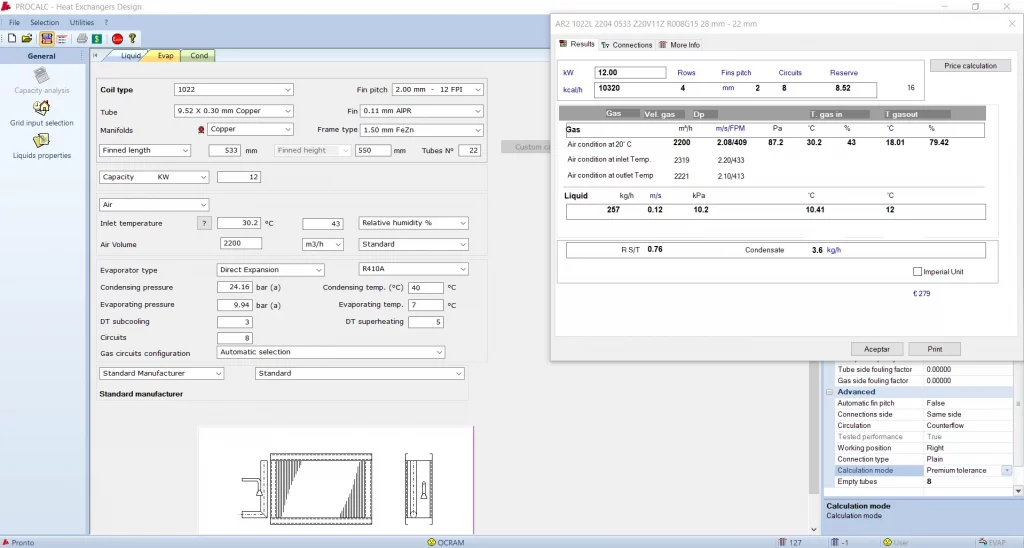Image resolution: width=1024 pixels, height=548 pixels.
Task: Click the Aceptar button
Action: coord(876,349)
